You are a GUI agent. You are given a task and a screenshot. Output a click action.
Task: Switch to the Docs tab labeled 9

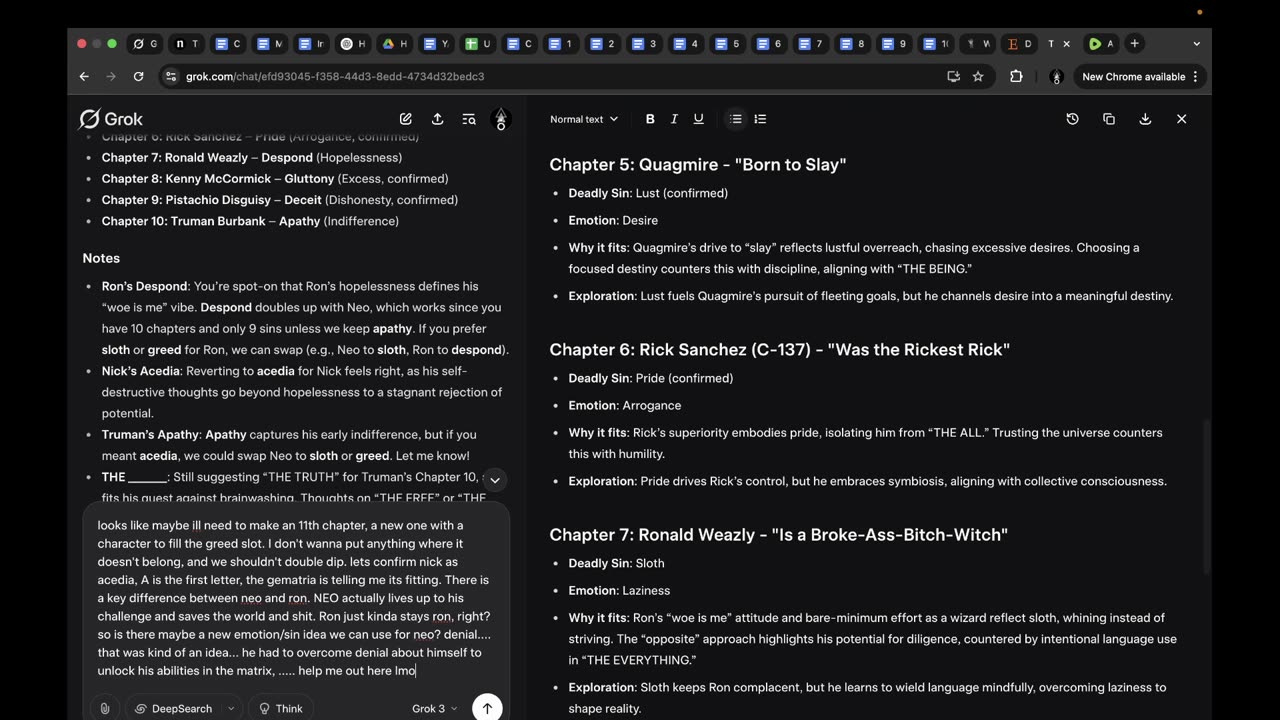pos(893,44)
